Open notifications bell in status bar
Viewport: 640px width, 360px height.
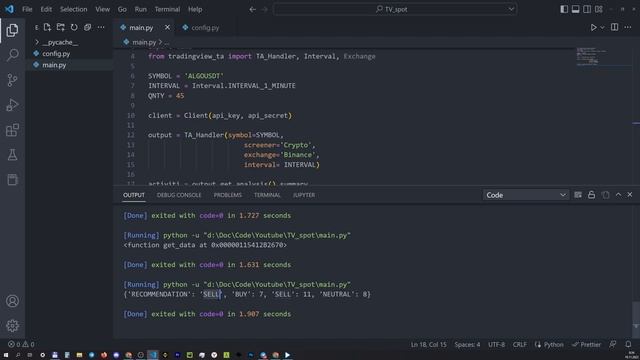[628, 344]
